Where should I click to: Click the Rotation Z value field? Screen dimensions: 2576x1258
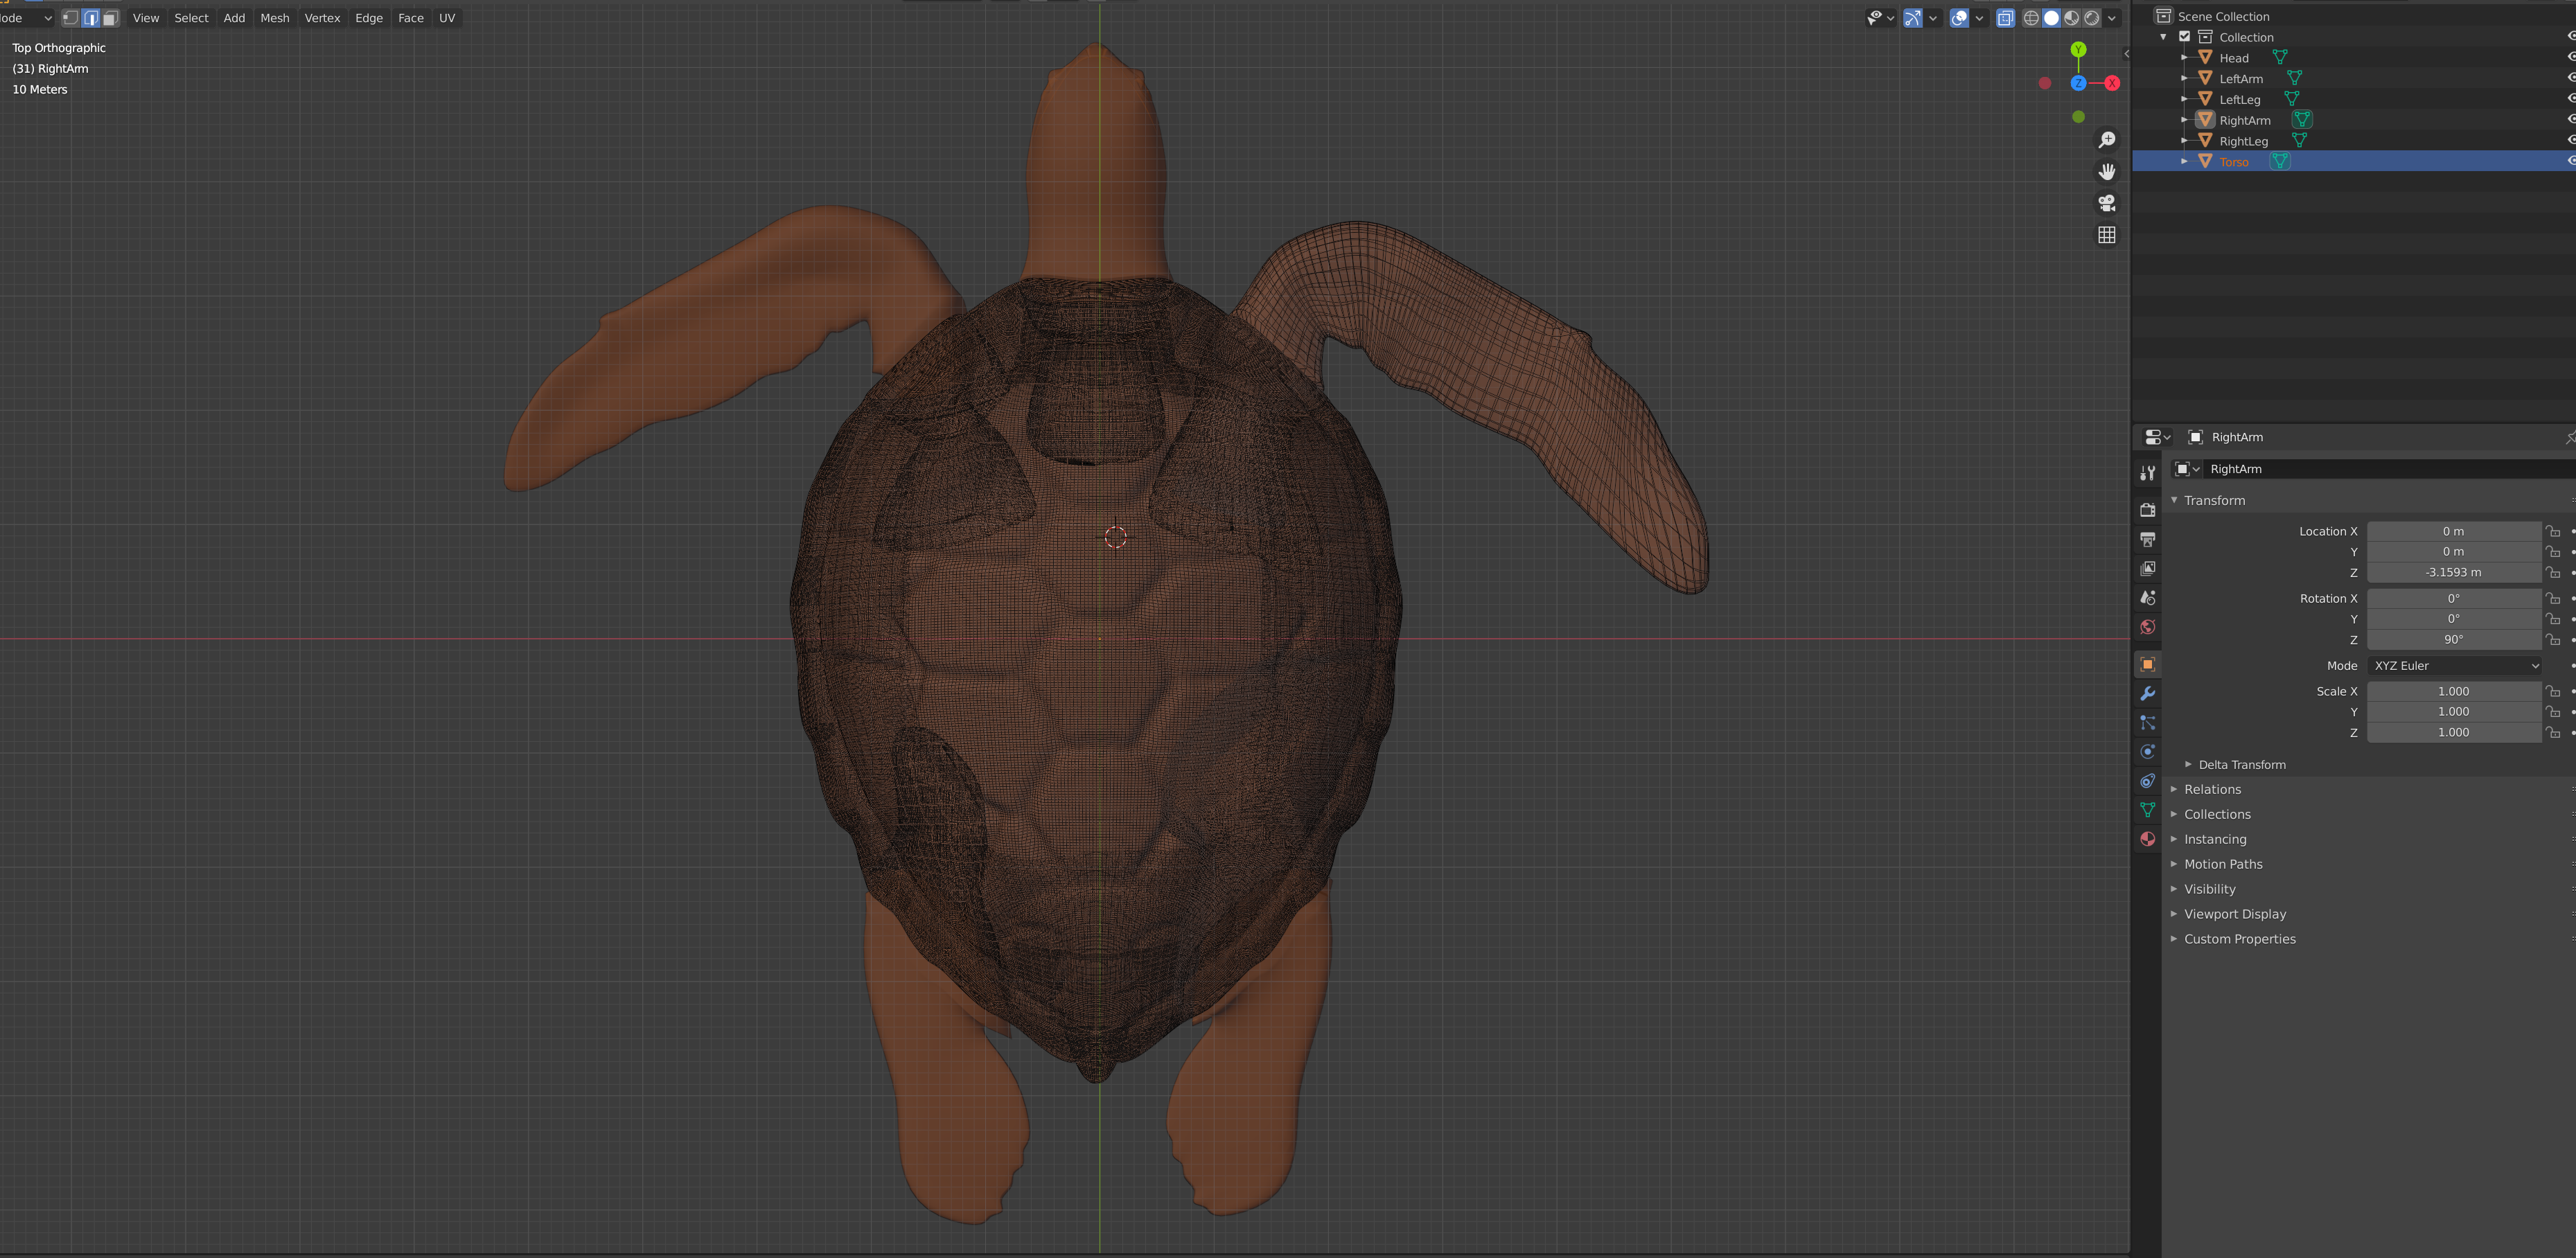pyautogui.click(x=2453, y=640)
